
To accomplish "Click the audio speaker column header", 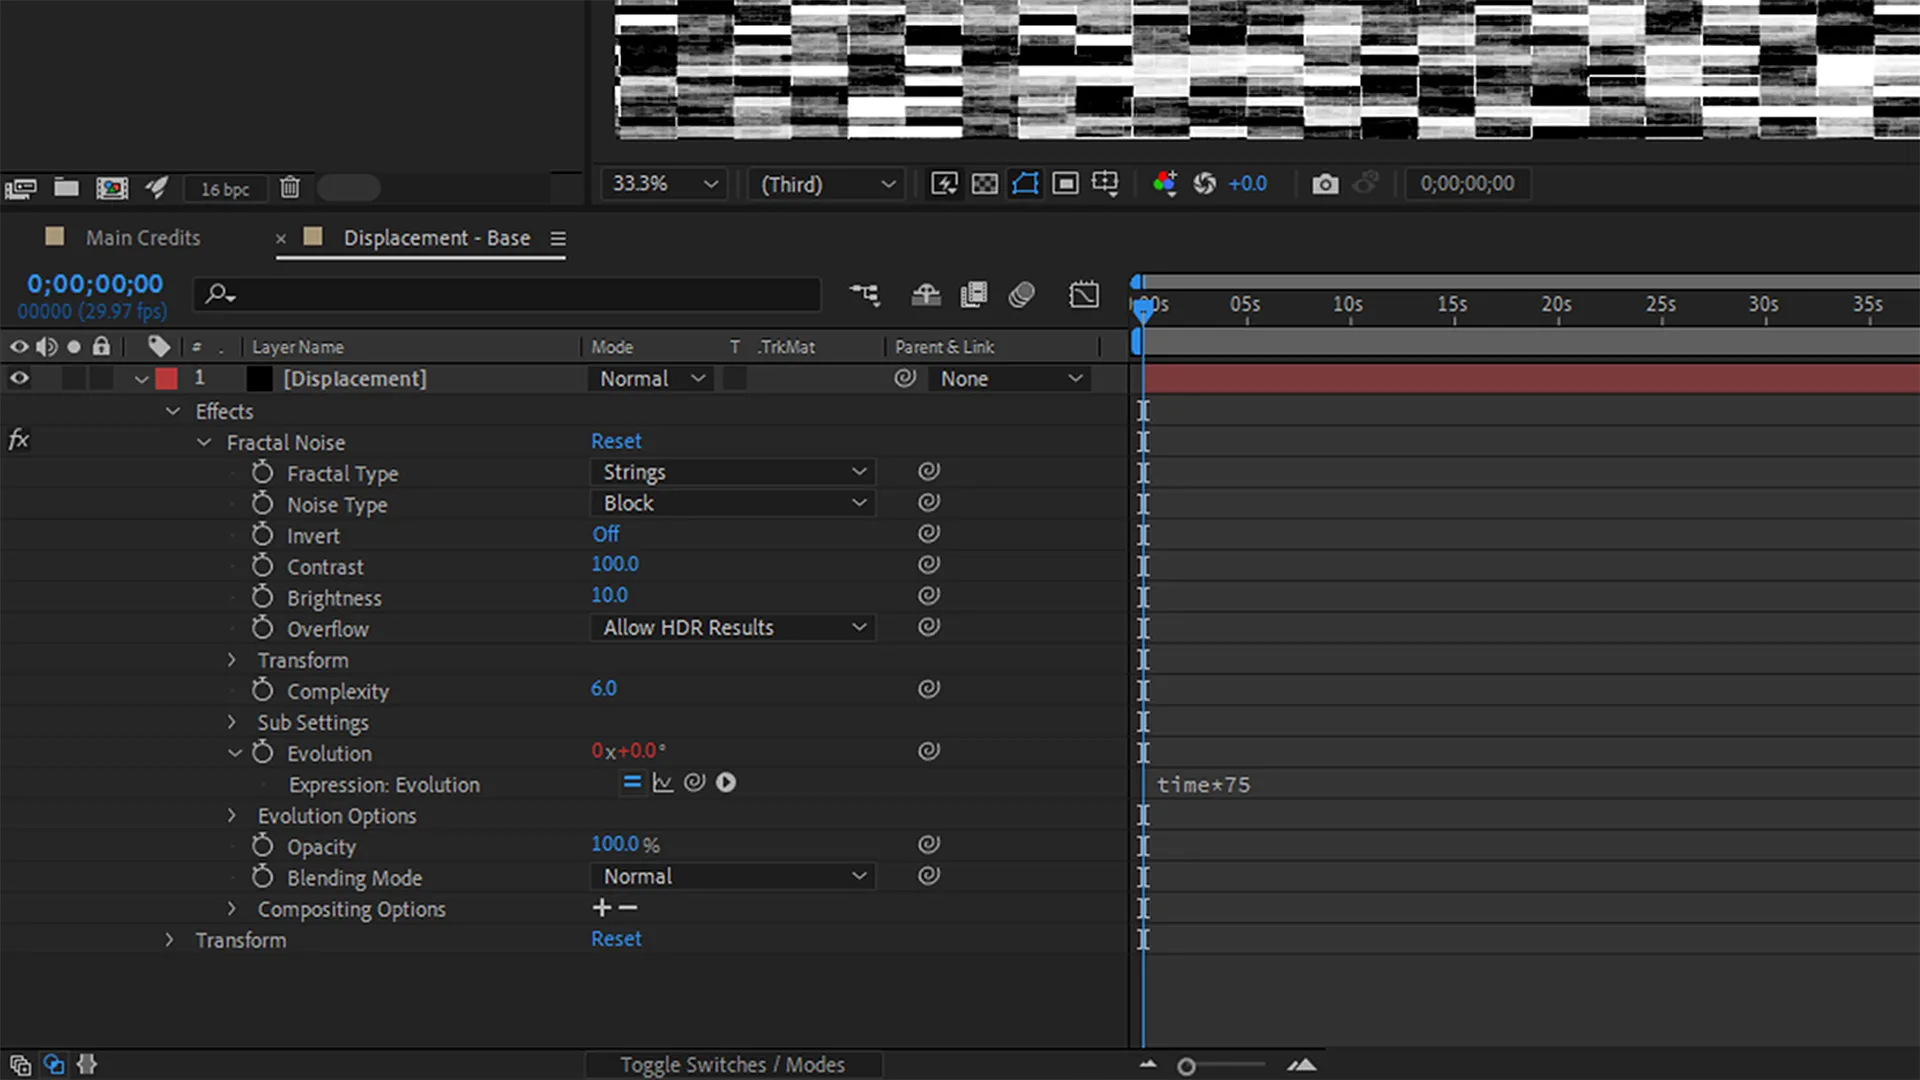I will (x=47, y=347).
